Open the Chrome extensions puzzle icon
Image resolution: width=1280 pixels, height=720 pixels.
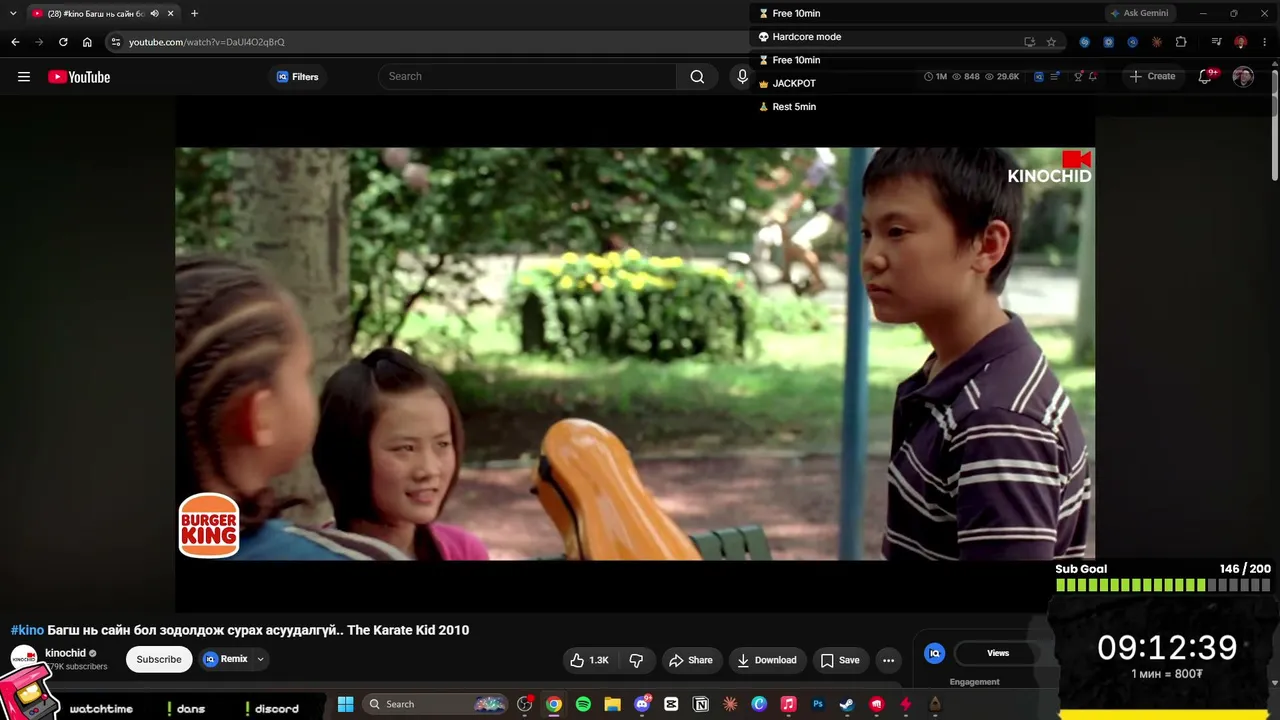pos(1181,42)
